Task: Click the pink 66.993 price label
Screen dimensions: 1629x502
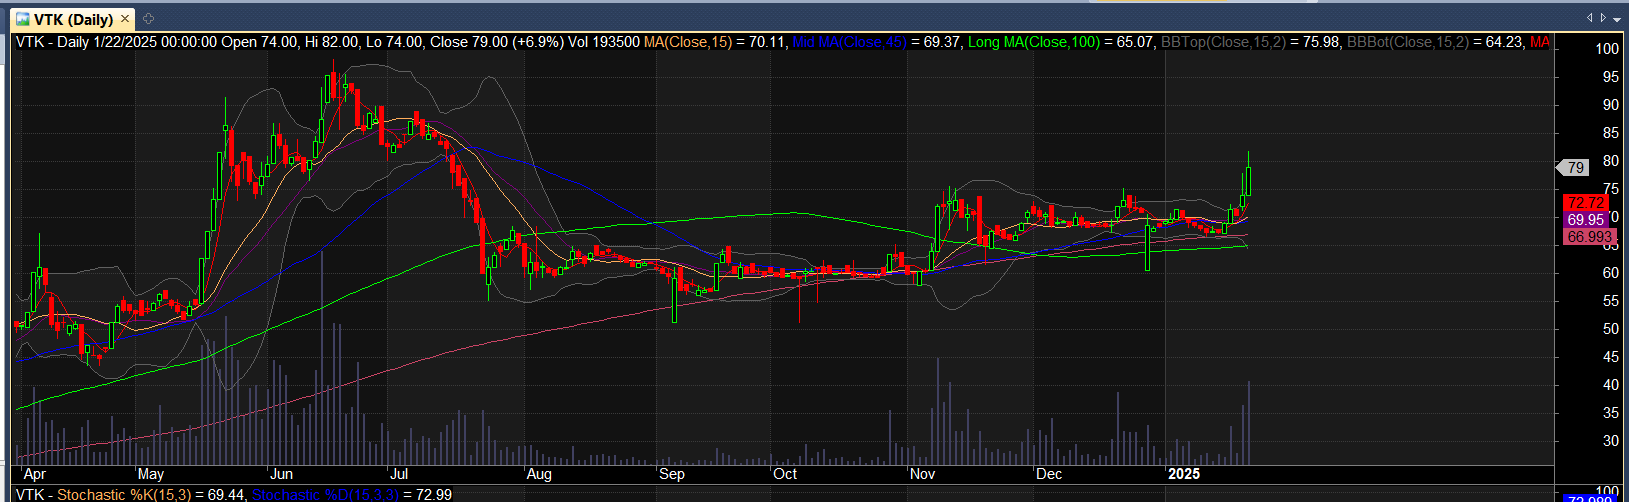Action: pyautogui.click(x=1588, y=236)
